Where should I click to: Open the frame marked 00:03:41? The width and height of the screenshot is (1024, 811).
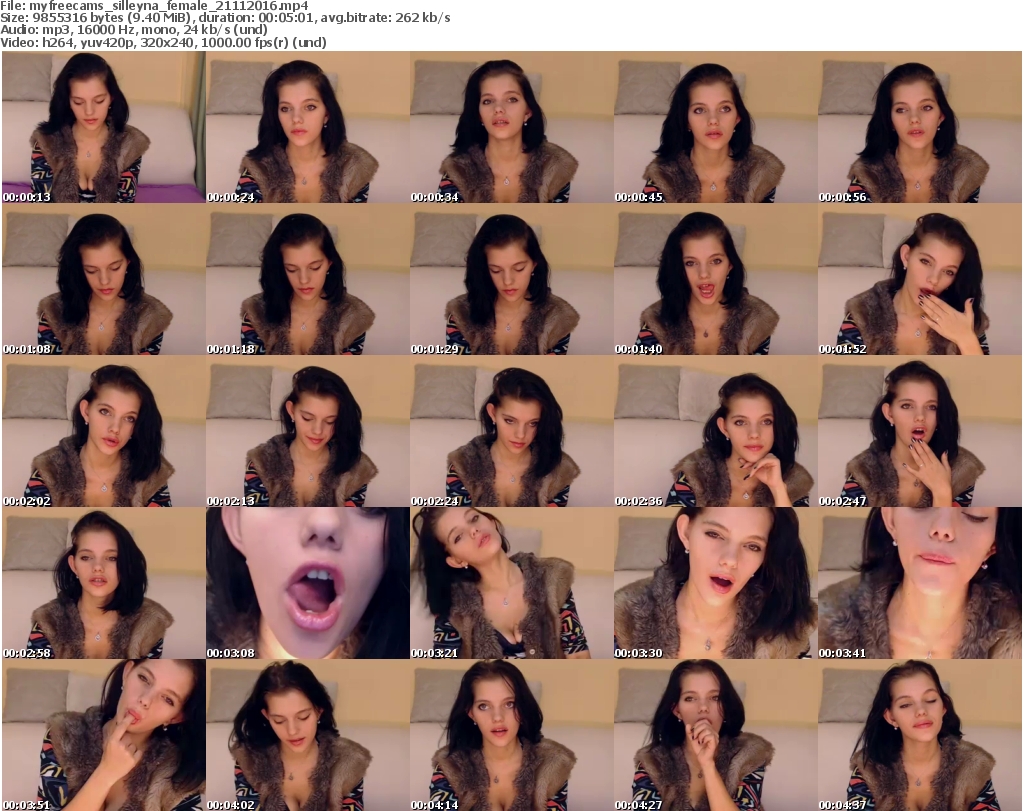pos(920,583)
